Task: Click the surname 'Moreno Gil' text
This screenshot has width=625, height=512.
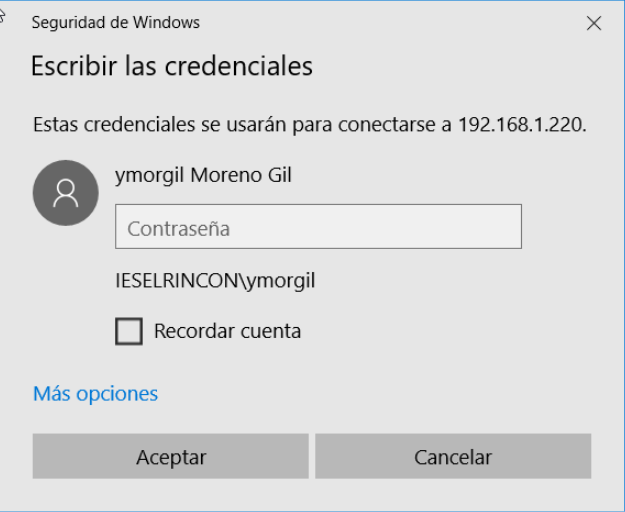Action: (x=241, y=175)
